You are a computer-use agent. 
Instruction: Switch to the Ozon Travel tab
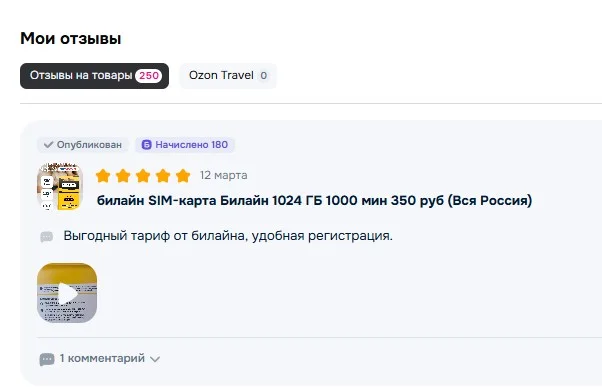228,76
